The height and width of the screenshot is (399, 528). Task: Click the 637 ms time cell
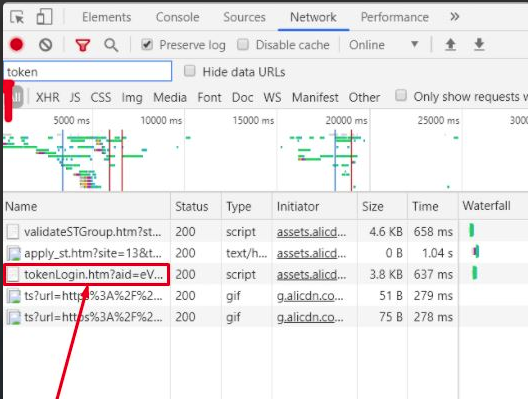[x=433, y=274]
